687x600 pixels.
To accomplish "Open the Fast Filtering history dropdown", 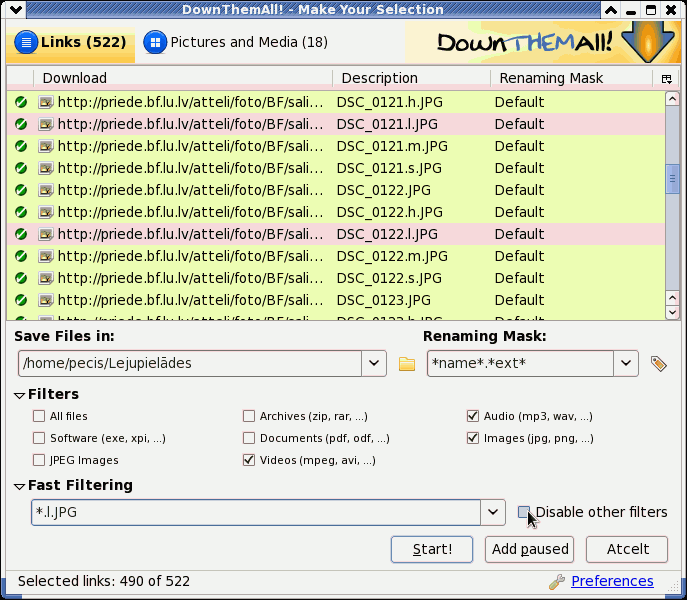I will (493, 512).
